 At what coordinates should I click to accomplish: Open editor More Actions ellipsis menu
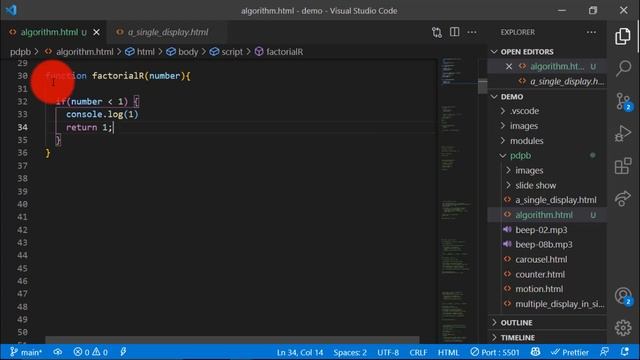click(x=472, y=32)
